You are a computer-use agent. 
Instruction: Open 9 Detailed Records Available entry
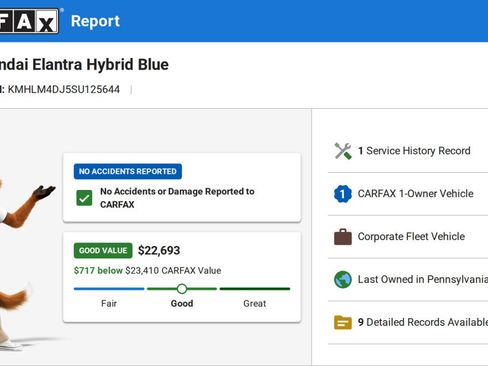point(423,322)
